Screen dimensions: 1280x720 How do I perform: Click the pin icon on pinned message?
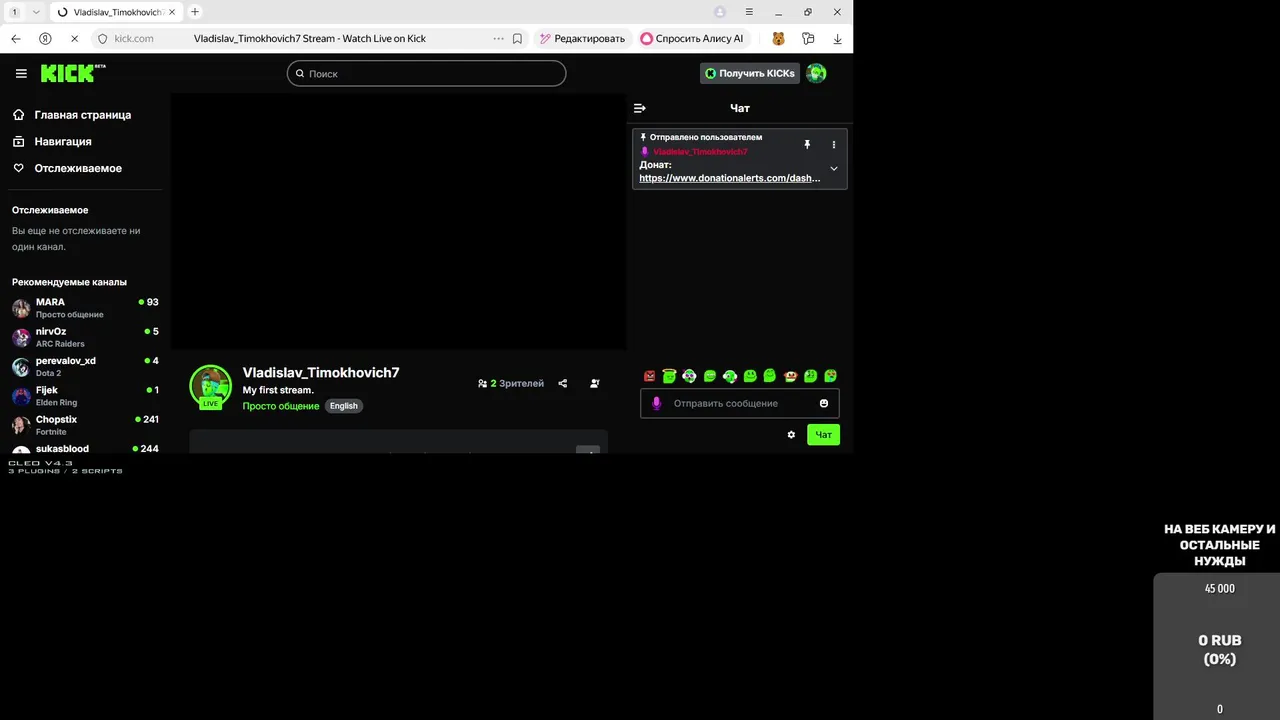click(807, 145)
